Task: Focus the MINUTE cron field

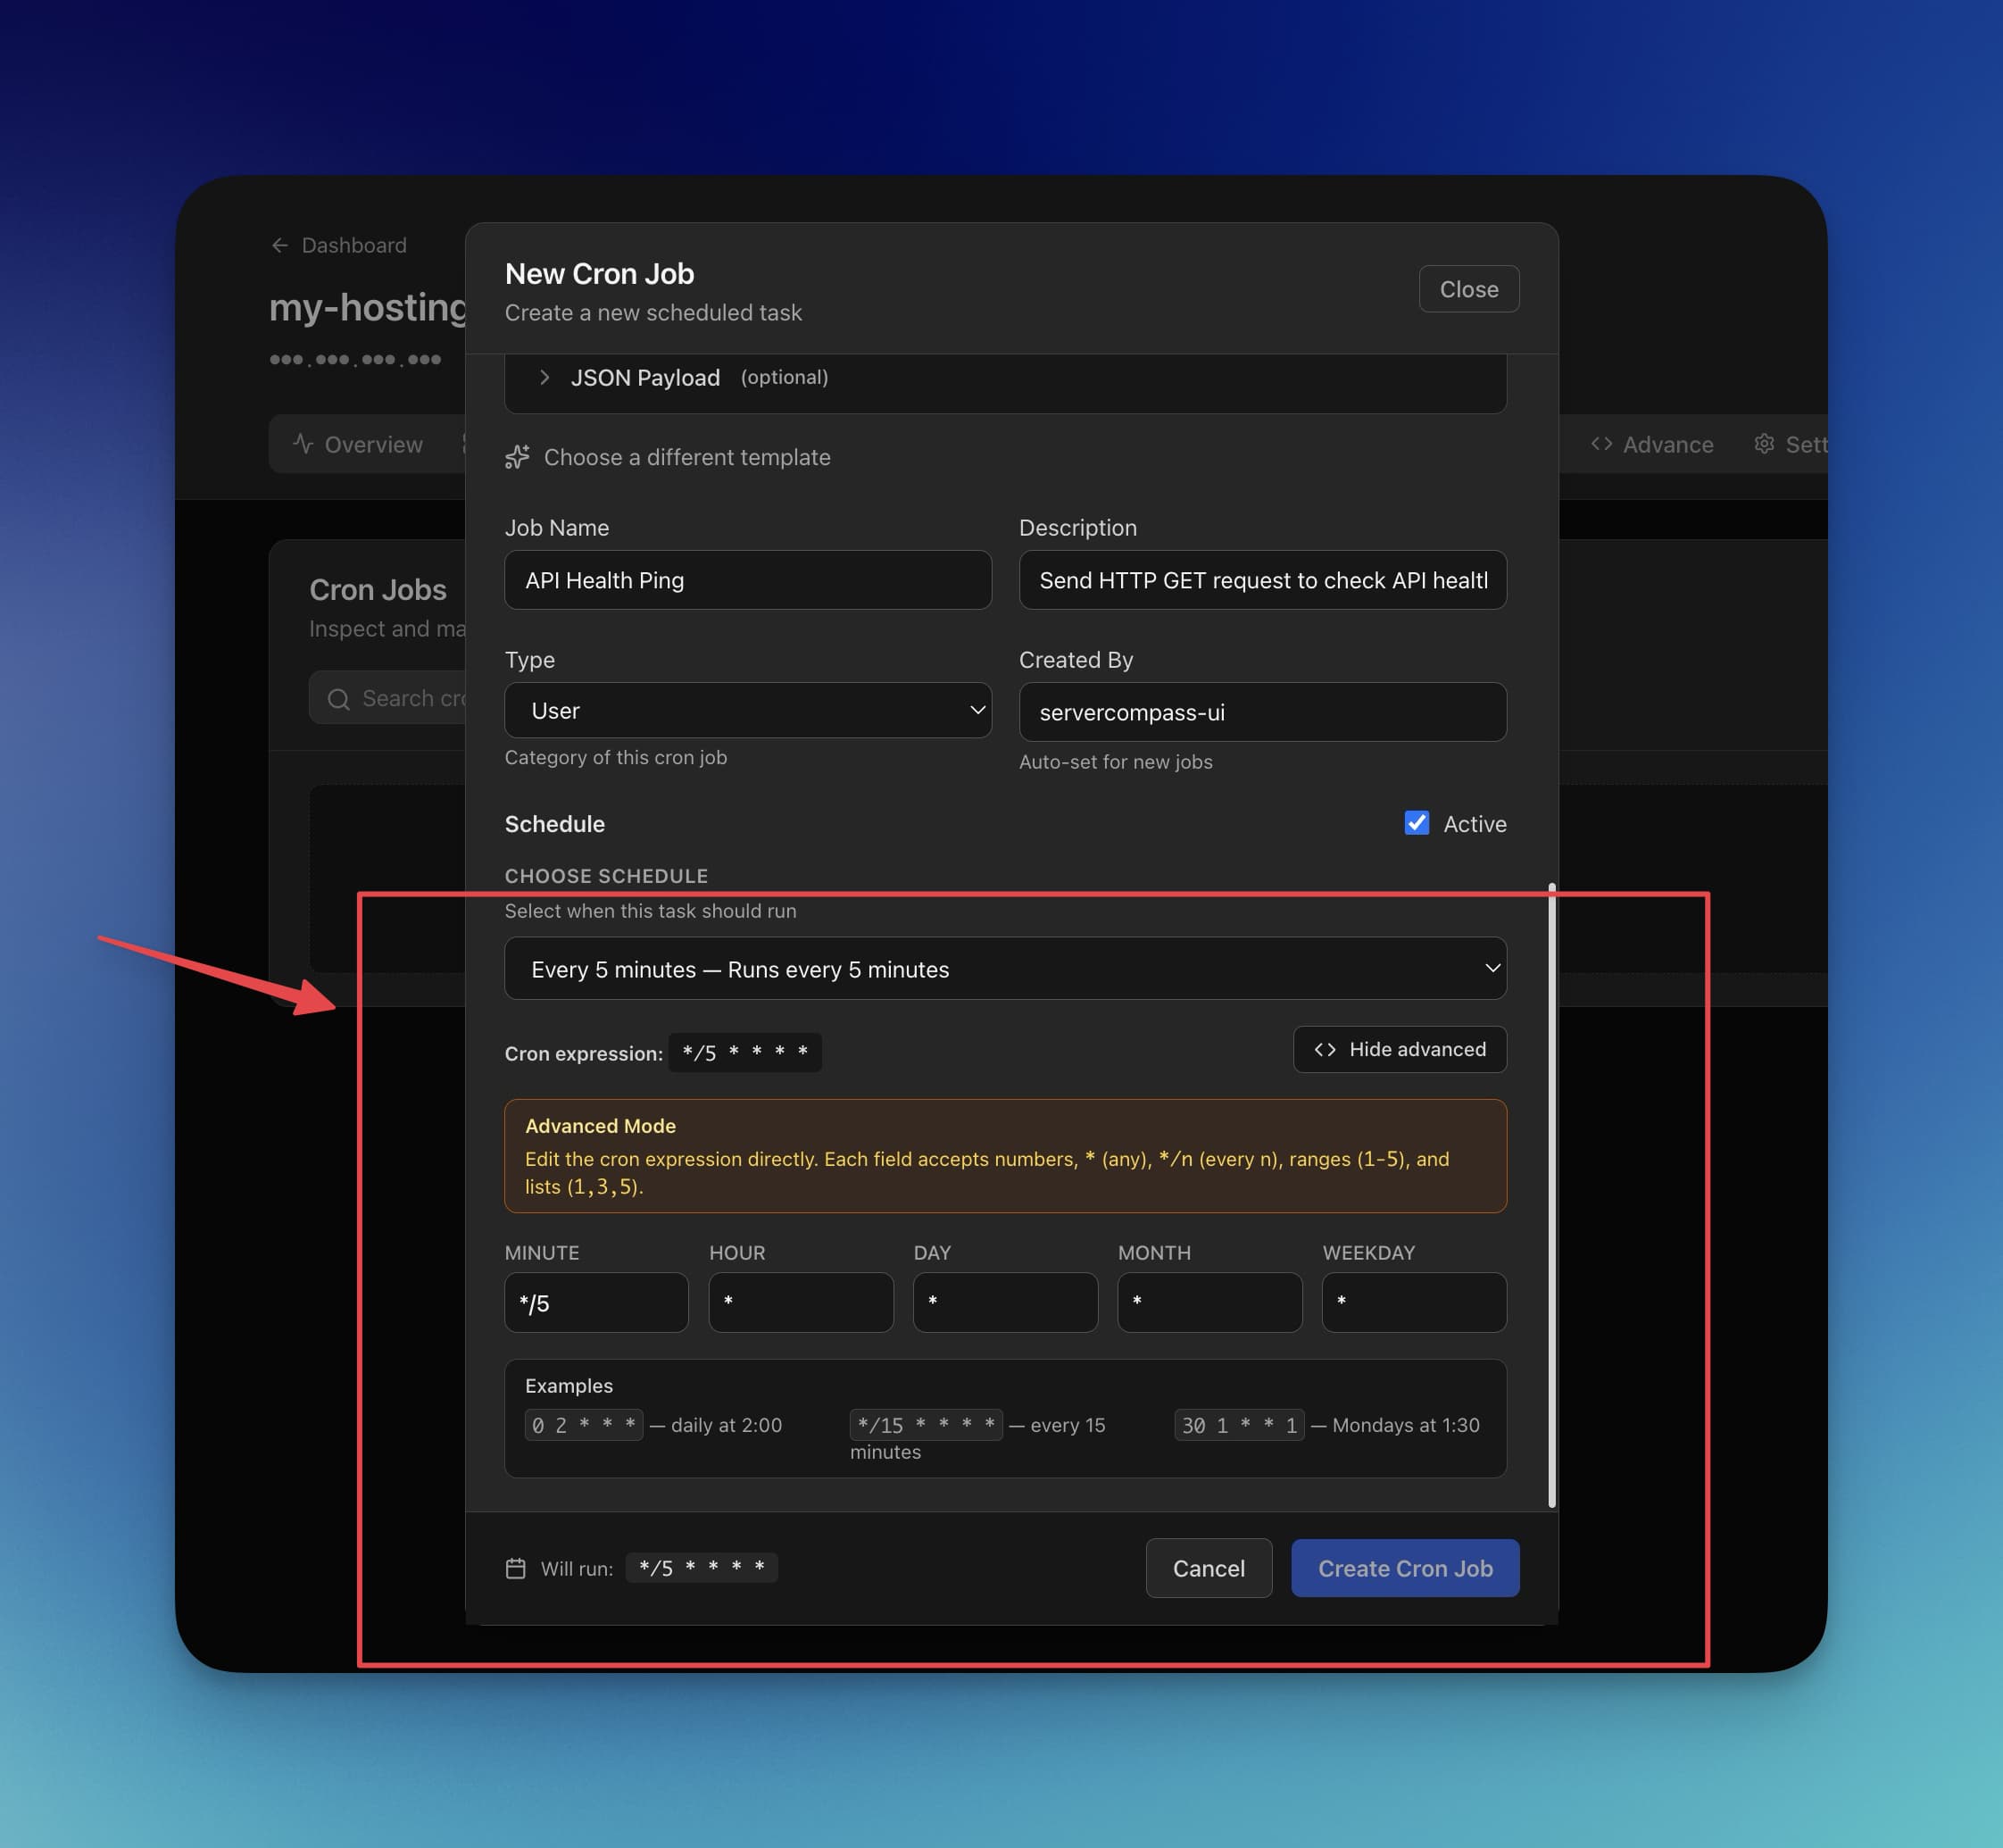Action: (x=596, y=1302)
